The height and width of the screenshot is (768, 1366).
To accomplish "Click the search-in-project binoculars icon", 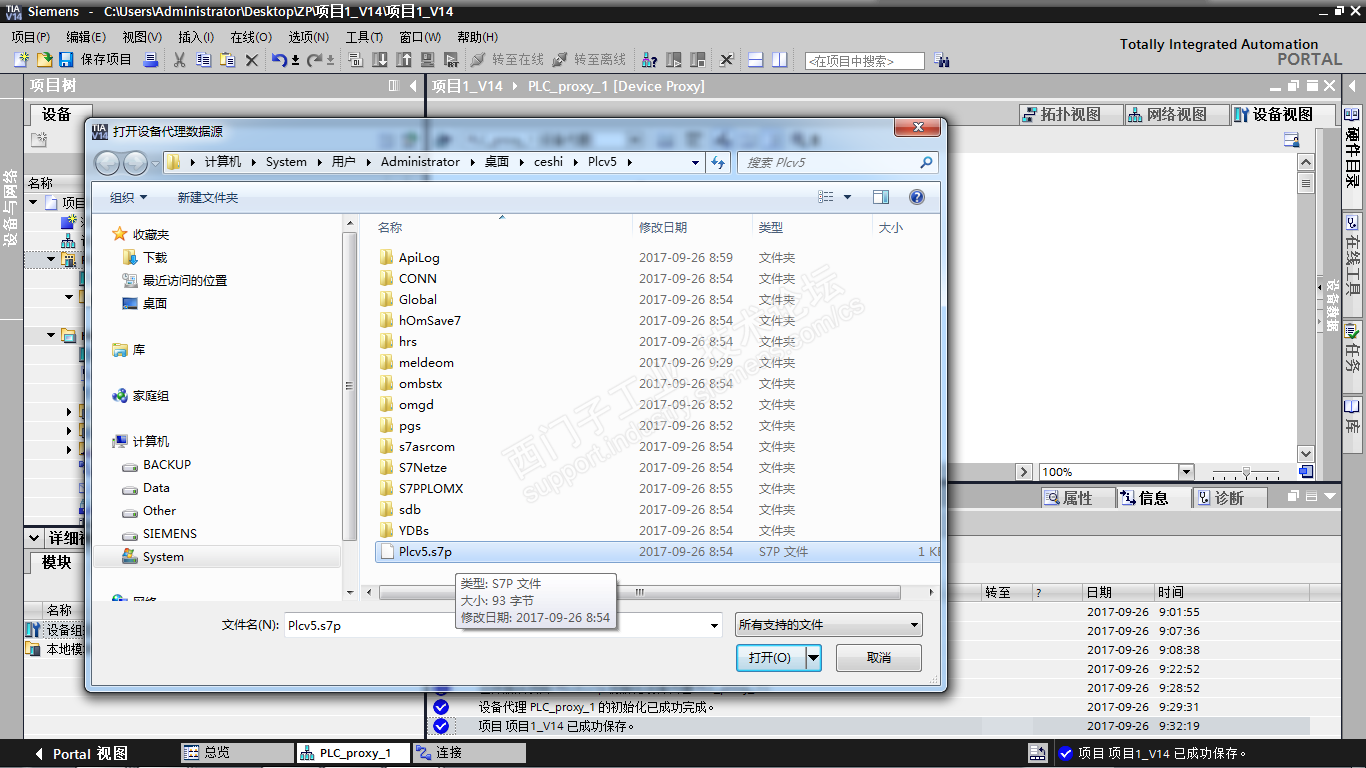I will coord(941,61).
